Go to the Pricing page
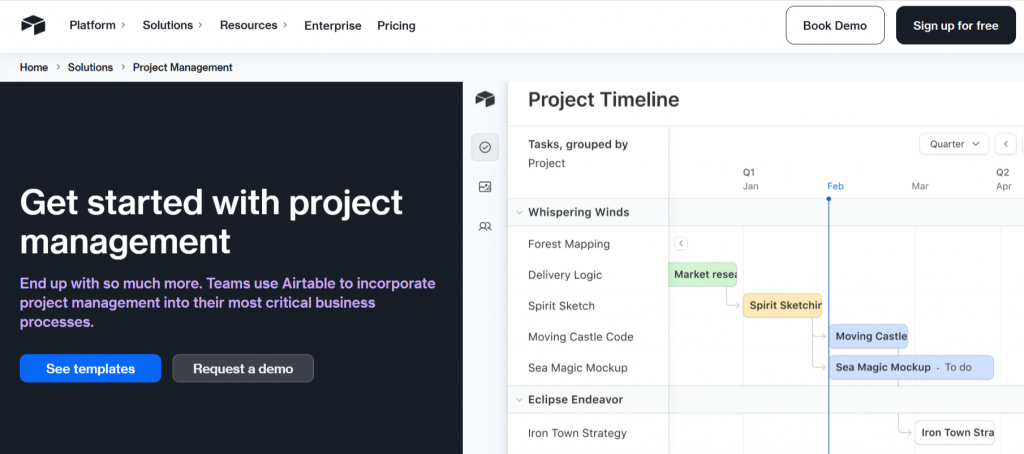This screenshot has height=454, width=1024. pos(396,25)
